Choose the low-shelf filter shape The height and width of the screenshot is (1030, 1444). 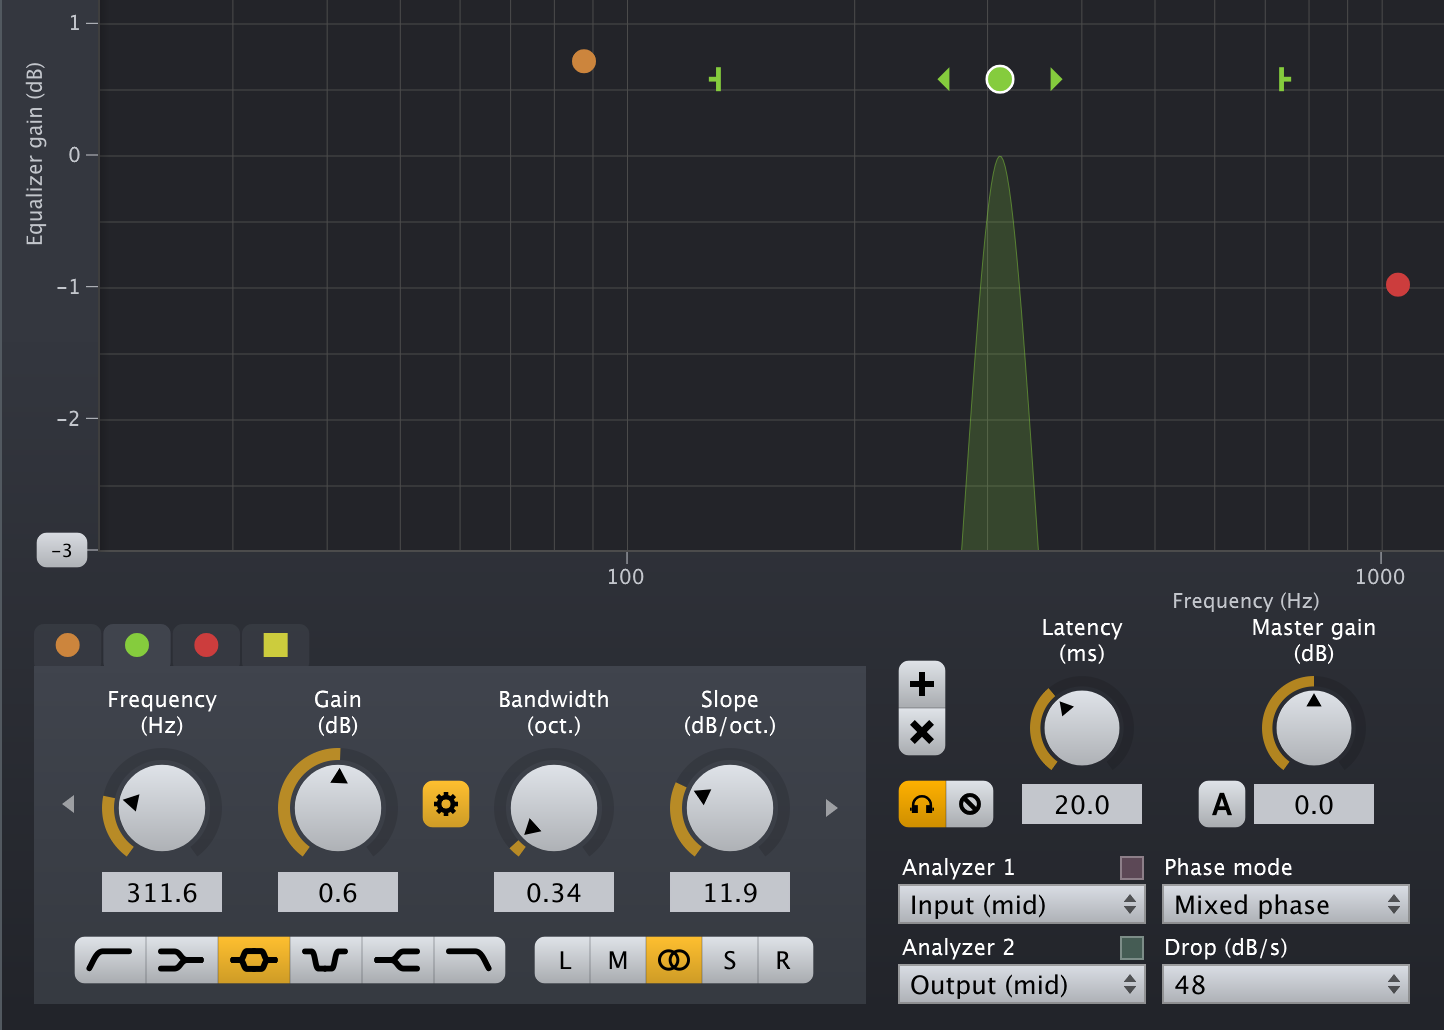click(x=182, y=961)
